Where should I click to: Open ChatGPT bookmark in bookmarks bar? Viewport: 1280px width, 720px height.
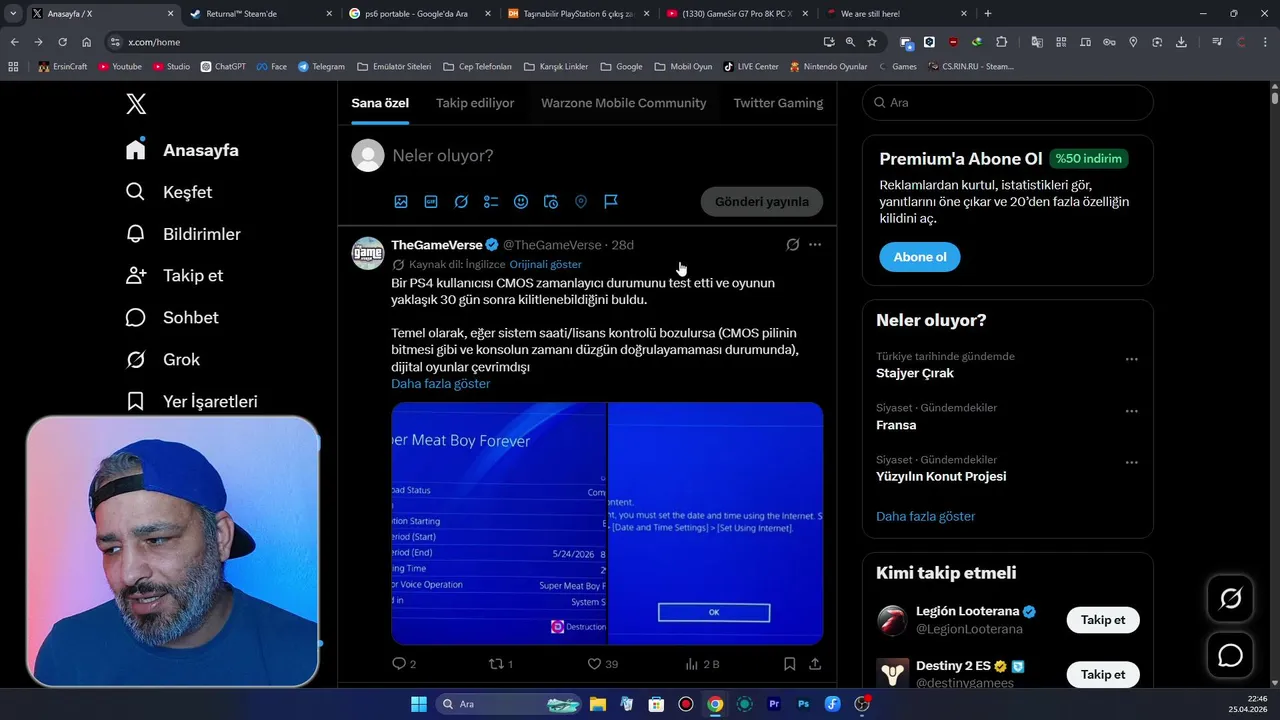click(223, 67)
